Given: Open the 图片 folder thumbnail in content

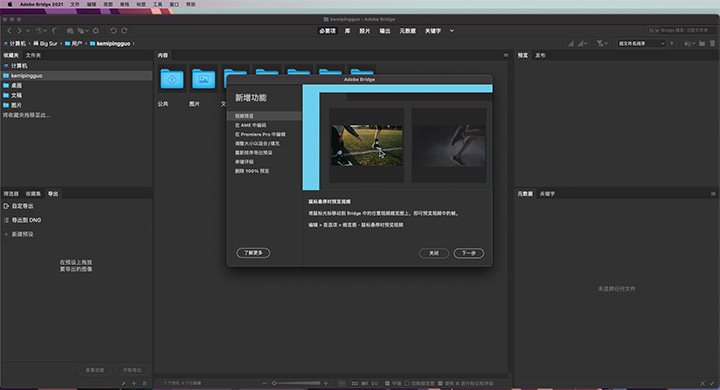Looking at the screenshot, I should click(x=203, y=79).
